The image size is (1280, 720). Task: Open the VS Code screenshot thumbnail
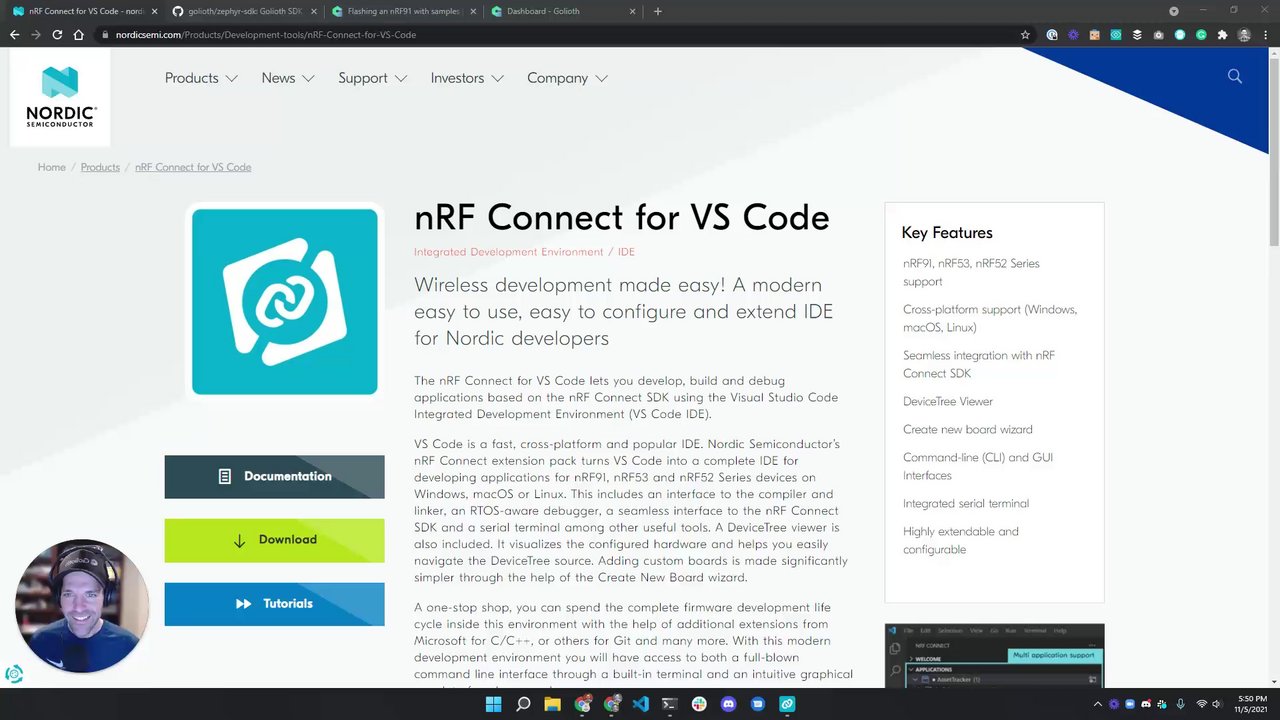pyautogui.click(x=994, y=656)
